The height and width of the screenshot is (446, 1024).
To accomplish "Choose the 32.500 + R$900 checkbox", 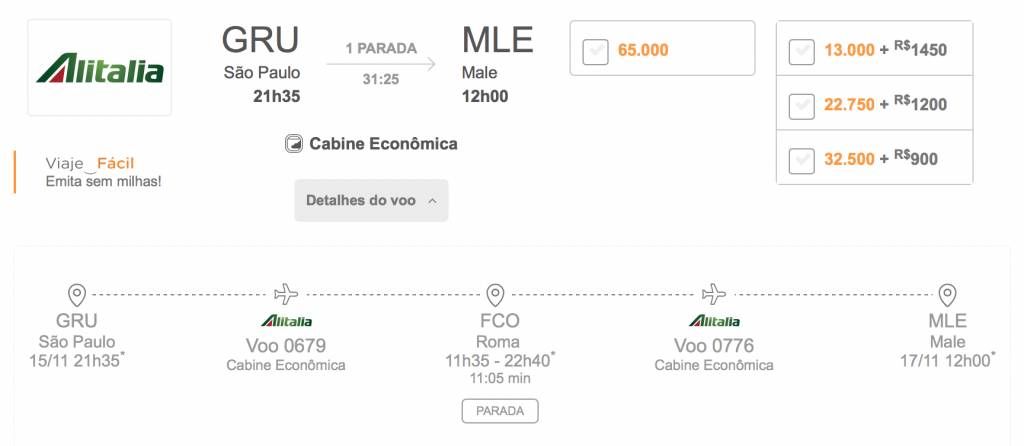I will coord(801,161).
